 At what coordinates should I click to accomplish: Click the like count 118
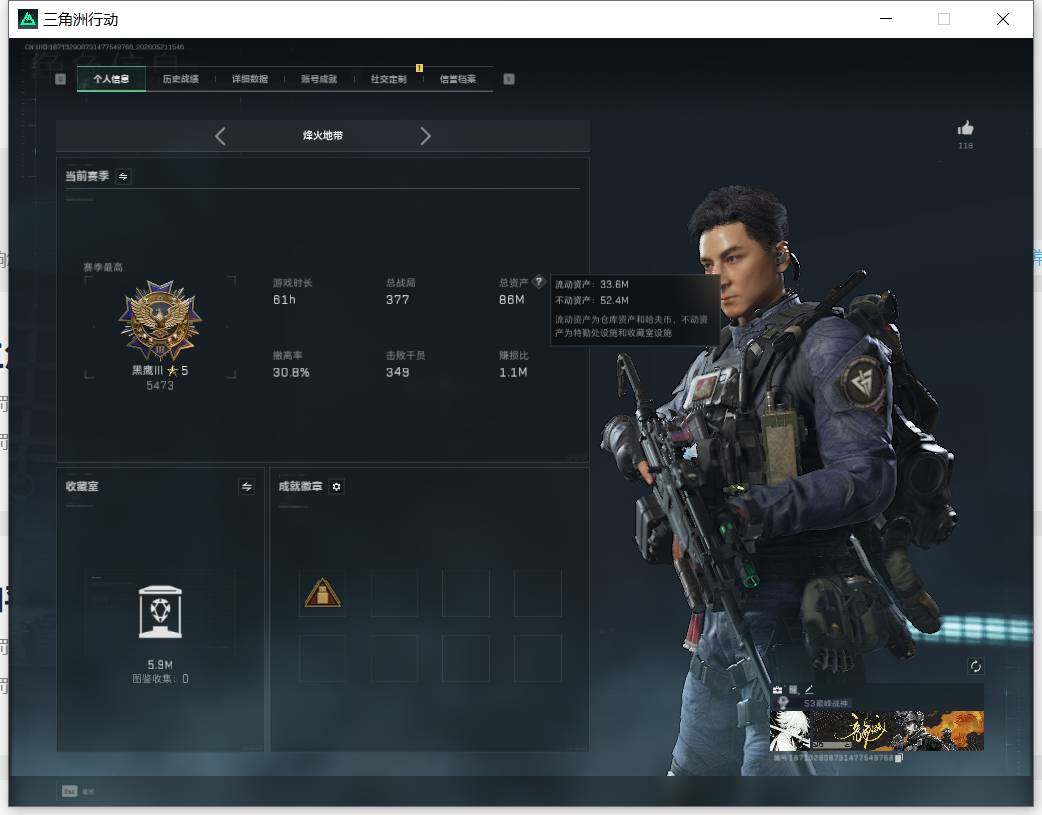pos(966,146)
